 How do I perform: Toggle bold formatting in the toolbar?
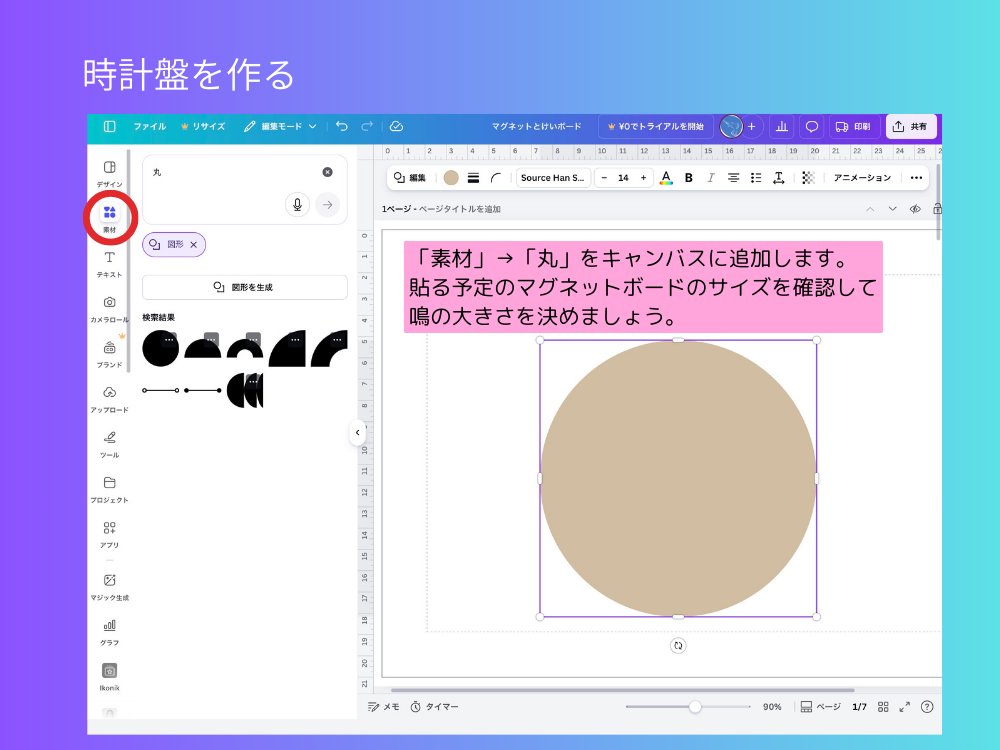coord(689,177)
